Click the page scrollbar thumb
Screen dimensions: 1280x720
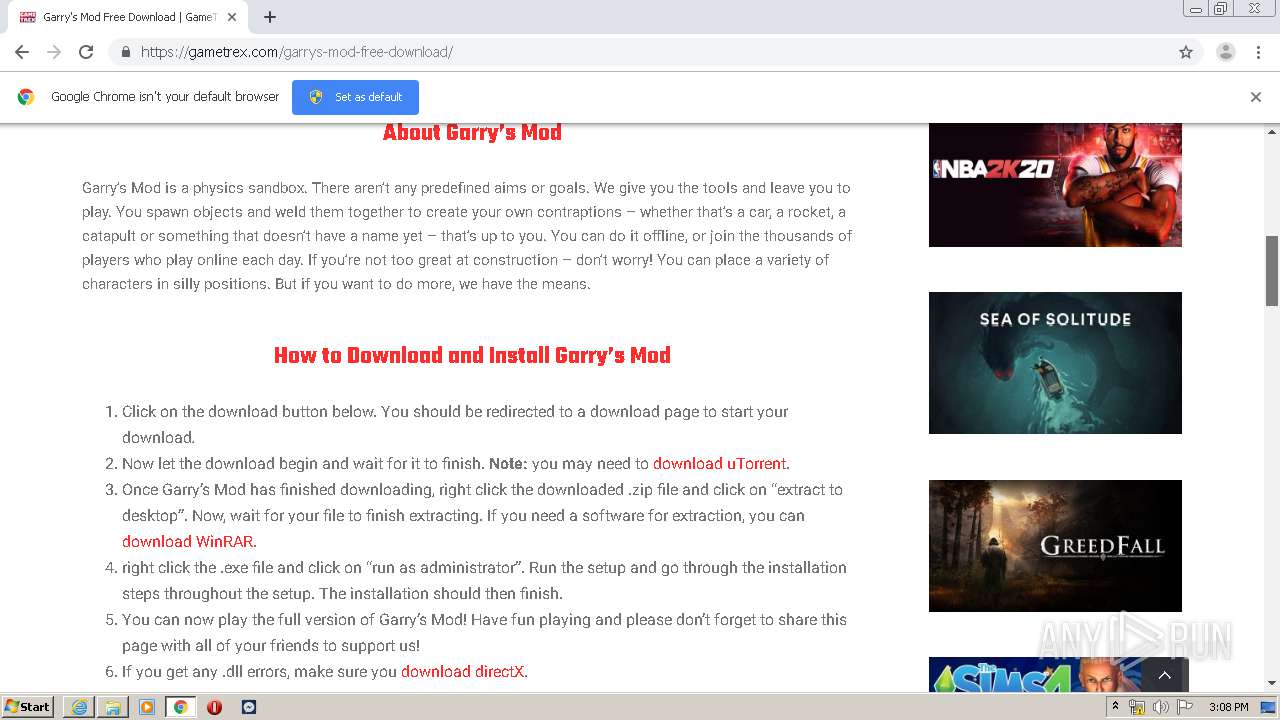(1272, 270)
